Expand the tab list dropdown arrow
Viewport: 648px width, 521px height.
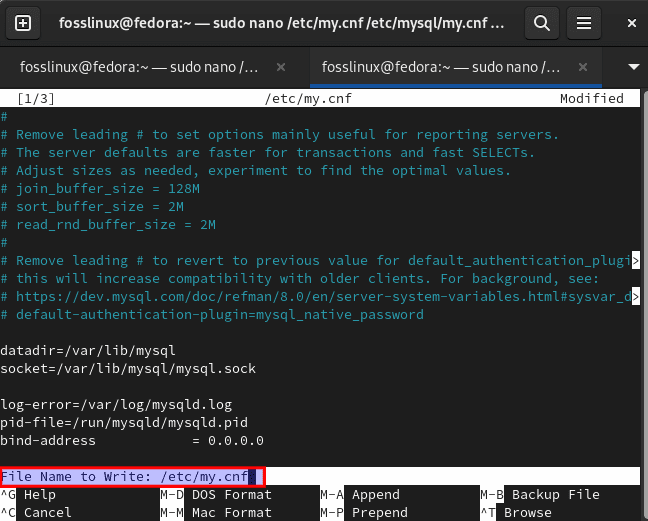[634, 67]
